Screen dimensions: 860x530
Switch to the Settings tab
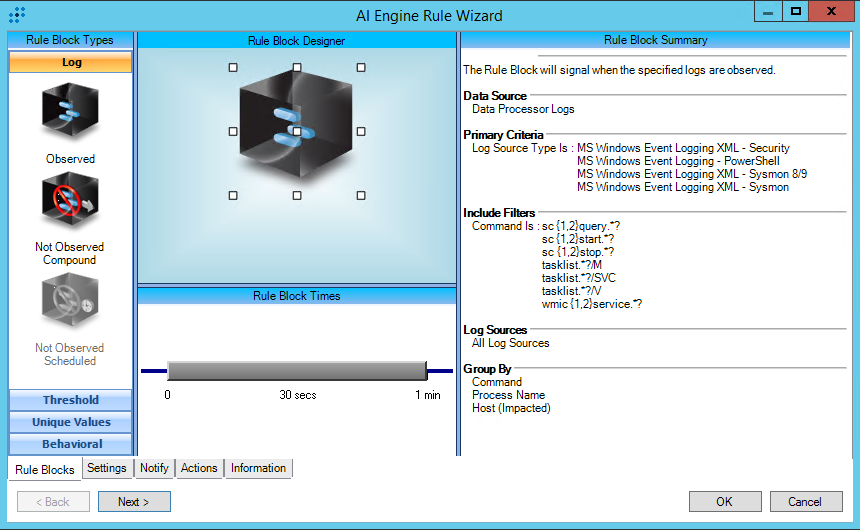(x=106, y=468)
